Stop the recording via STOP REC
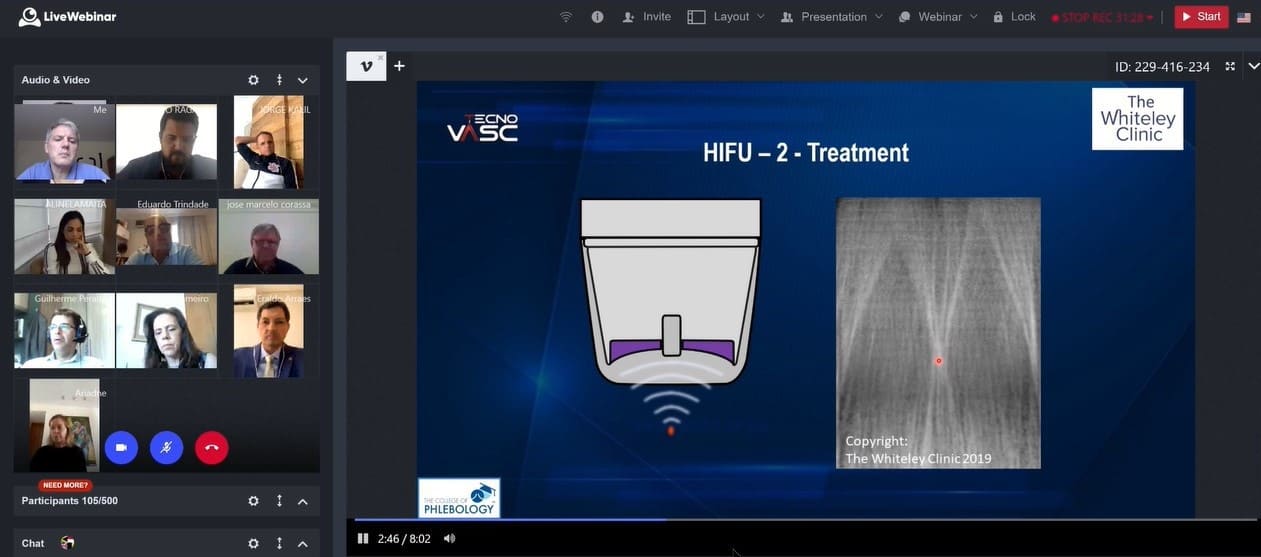 1102,17
